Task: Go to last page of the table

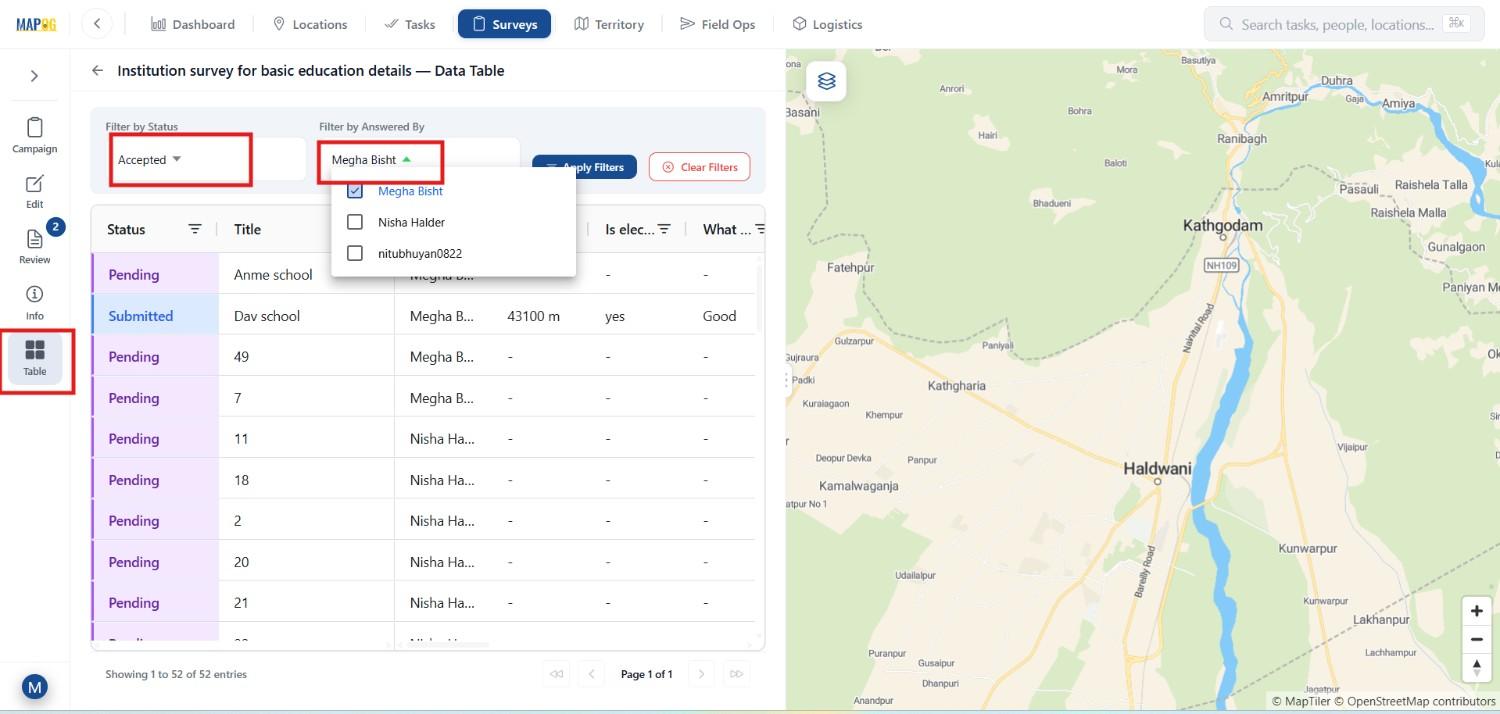Action: pyautogui.click(x=737, y=674)
